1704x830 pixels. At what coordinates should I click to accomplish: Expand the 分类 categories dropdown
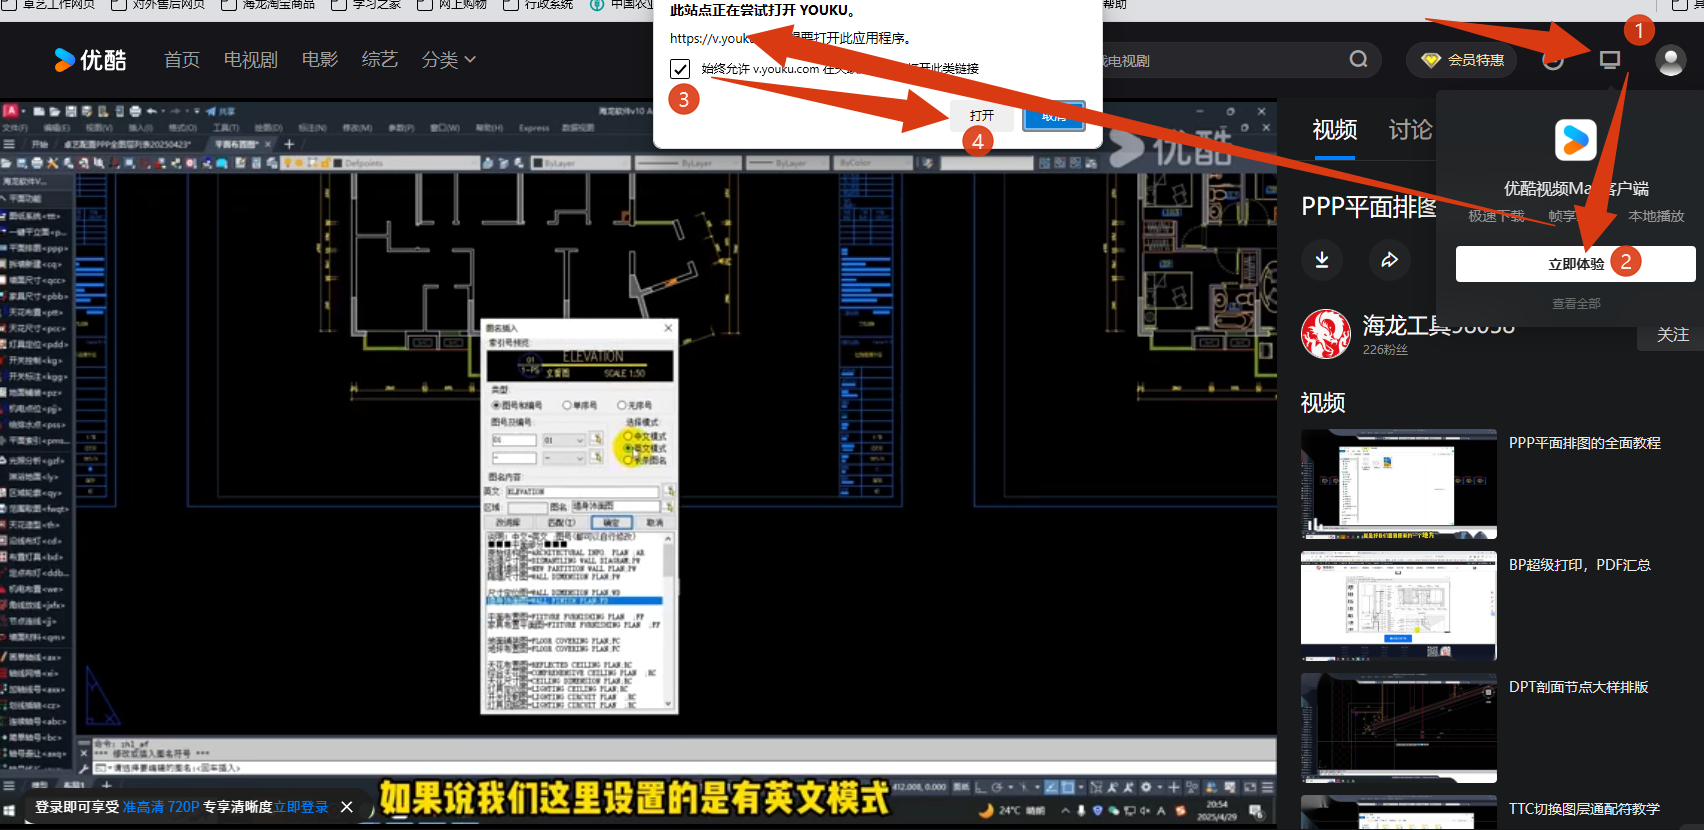448,60
